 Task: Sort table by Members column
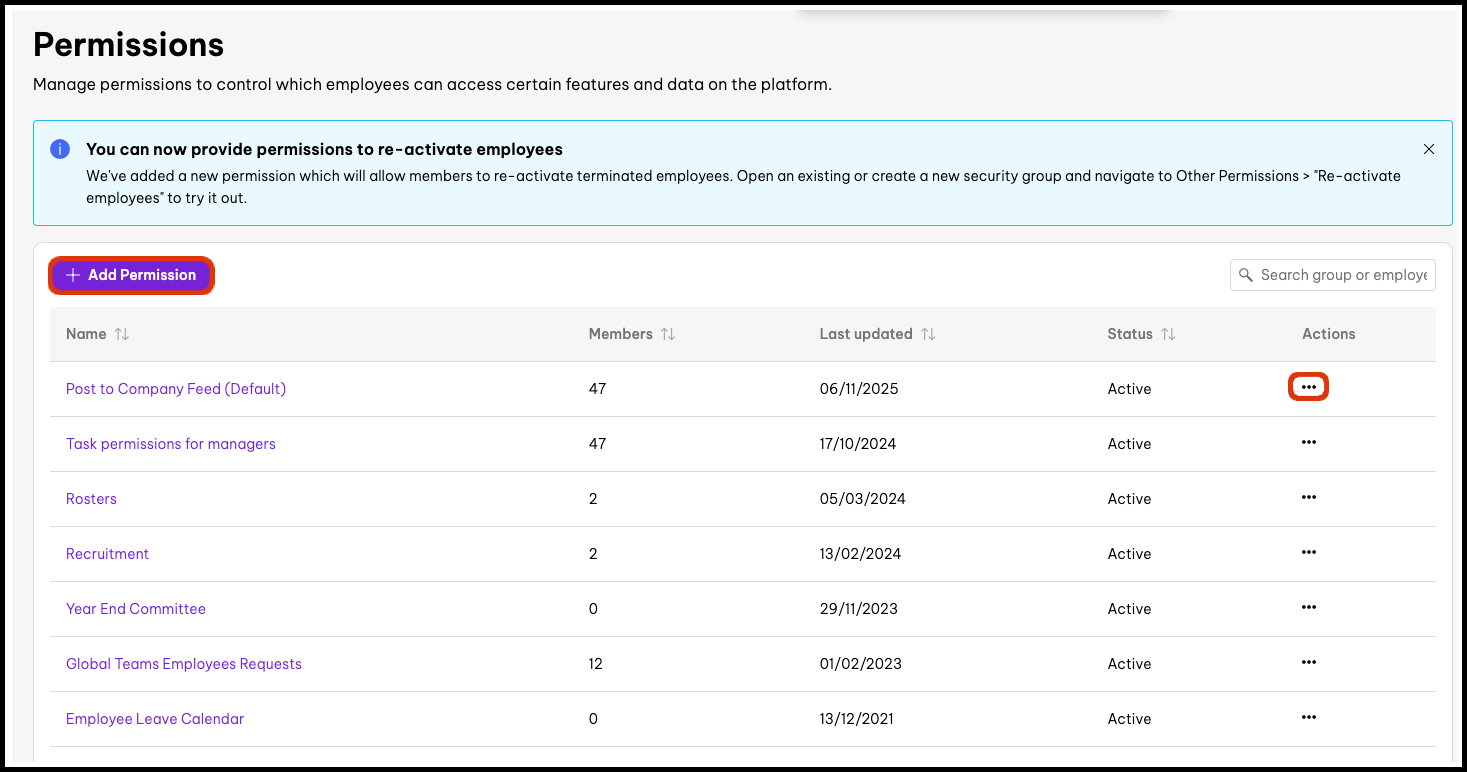(668, 334)
